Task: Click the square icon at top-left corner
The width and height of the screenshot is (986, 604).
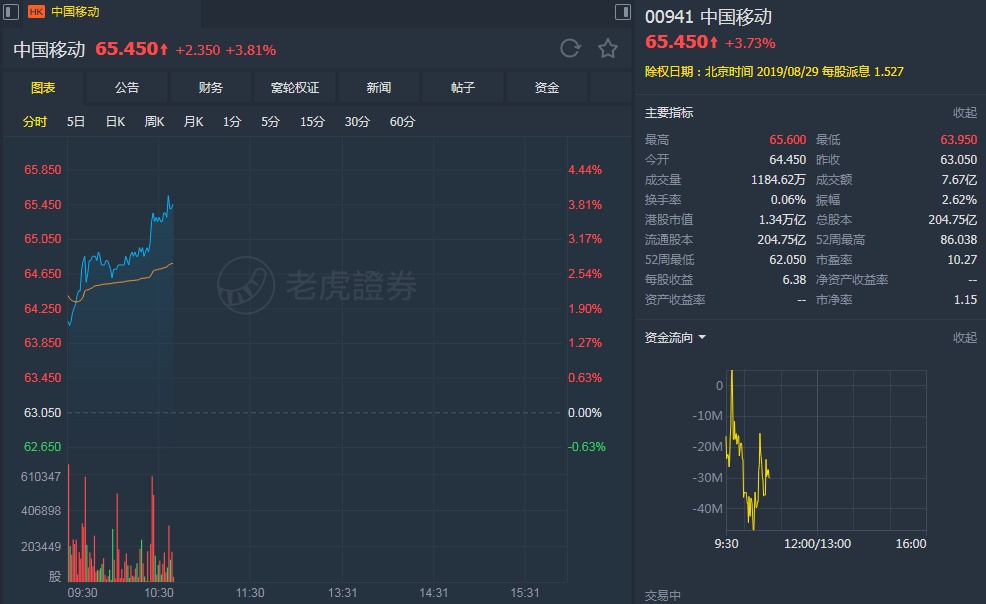Action: coord(9,12)
